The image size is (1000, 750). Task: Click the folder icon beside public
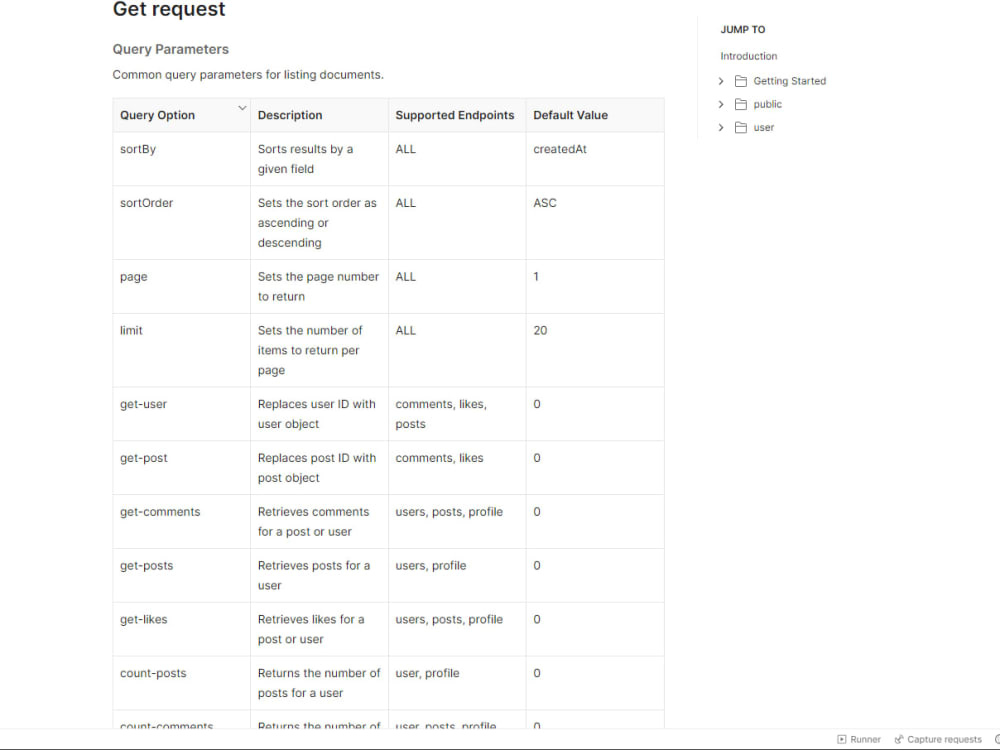point(740,104)
